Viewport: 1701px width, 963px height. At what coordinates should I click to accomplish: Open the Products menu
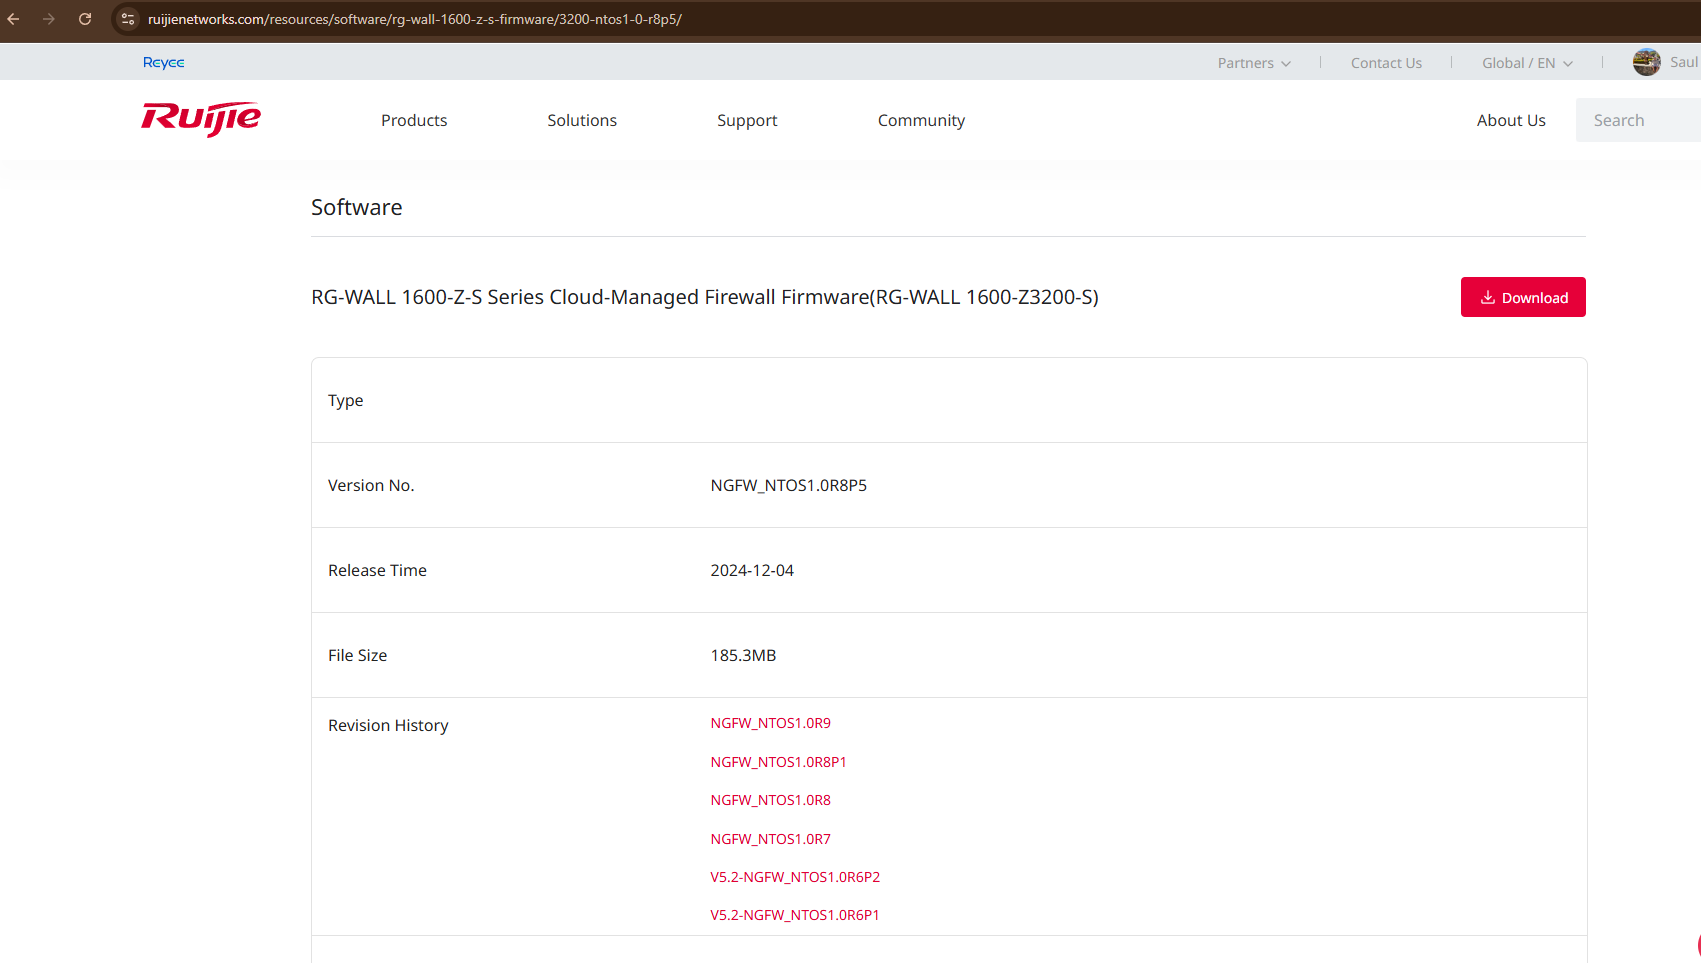(414, 120)
